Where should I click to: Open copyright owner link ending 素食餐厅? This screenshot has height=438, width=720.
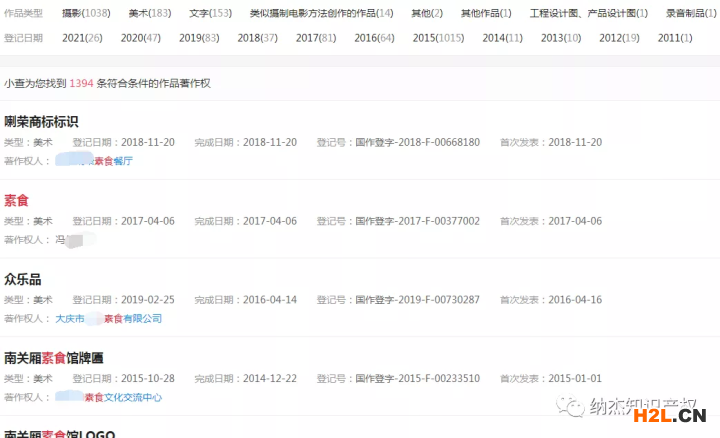tap(94, 161)
